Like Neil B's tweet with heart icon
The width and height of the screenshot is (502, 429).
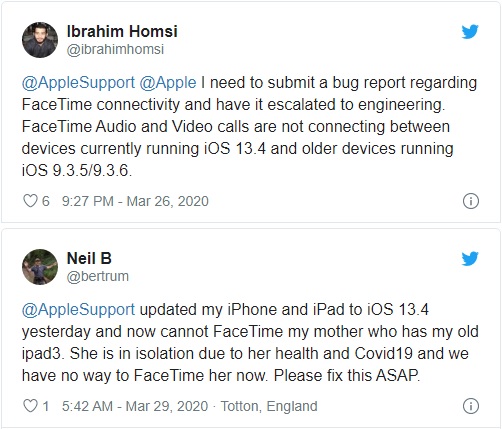[x=30, y=406]
